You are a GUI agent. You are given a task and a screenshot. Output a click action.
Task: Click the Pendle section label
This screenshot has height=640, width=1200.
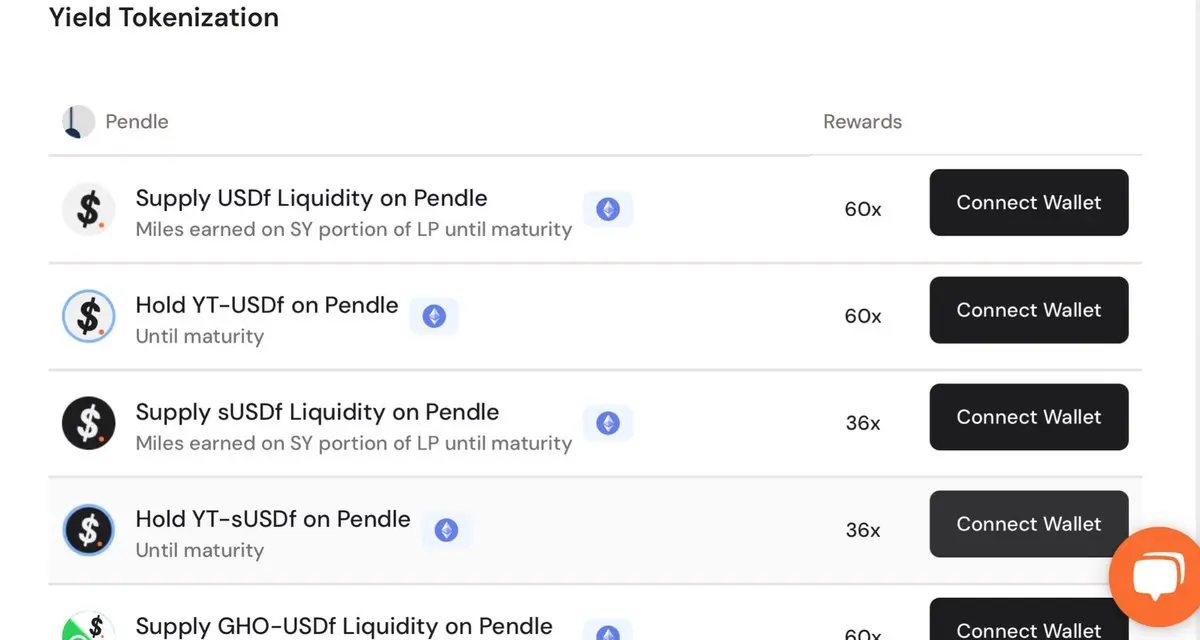coord(137,122)
